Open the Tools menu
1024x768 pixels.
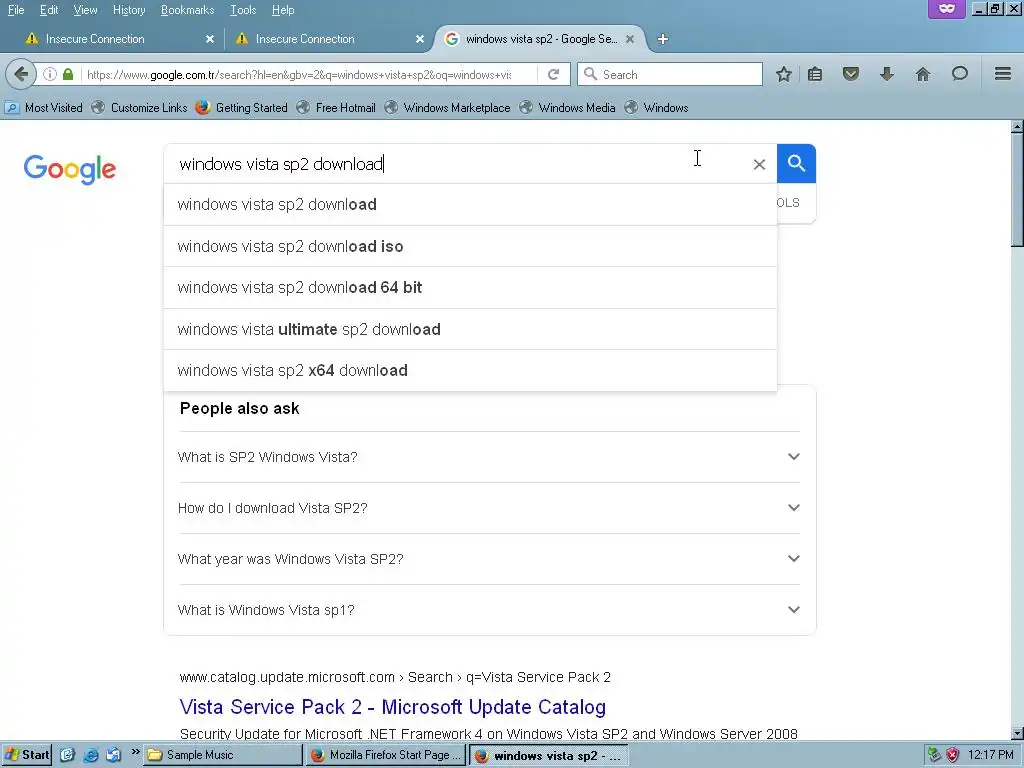click(x=243, y=10)
